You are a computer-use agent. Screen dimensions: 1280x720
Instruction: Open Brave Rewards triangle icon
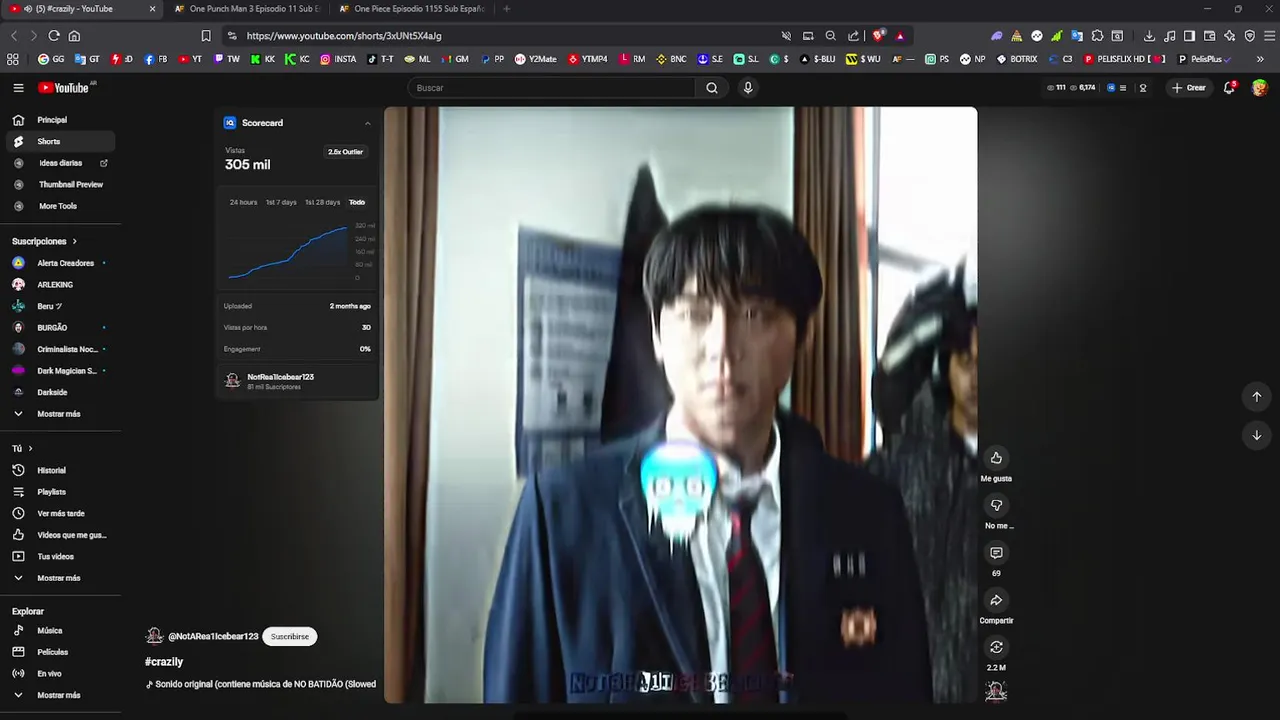pos(900,36)
